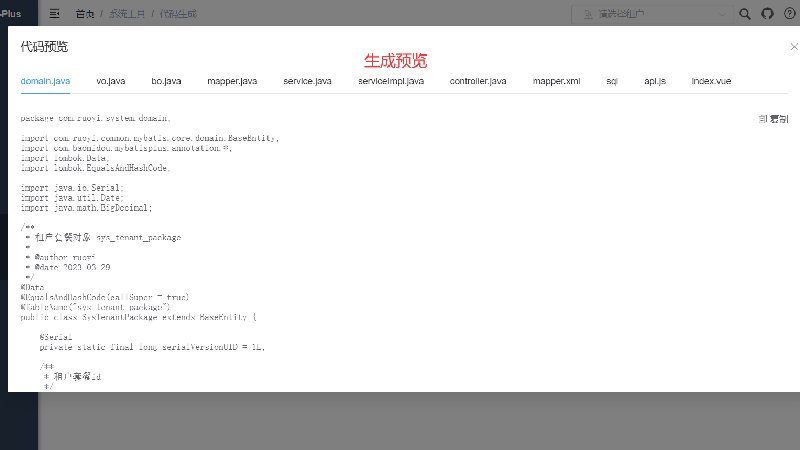Toggle the sidebar hamburger menu icon

[55, 14]
